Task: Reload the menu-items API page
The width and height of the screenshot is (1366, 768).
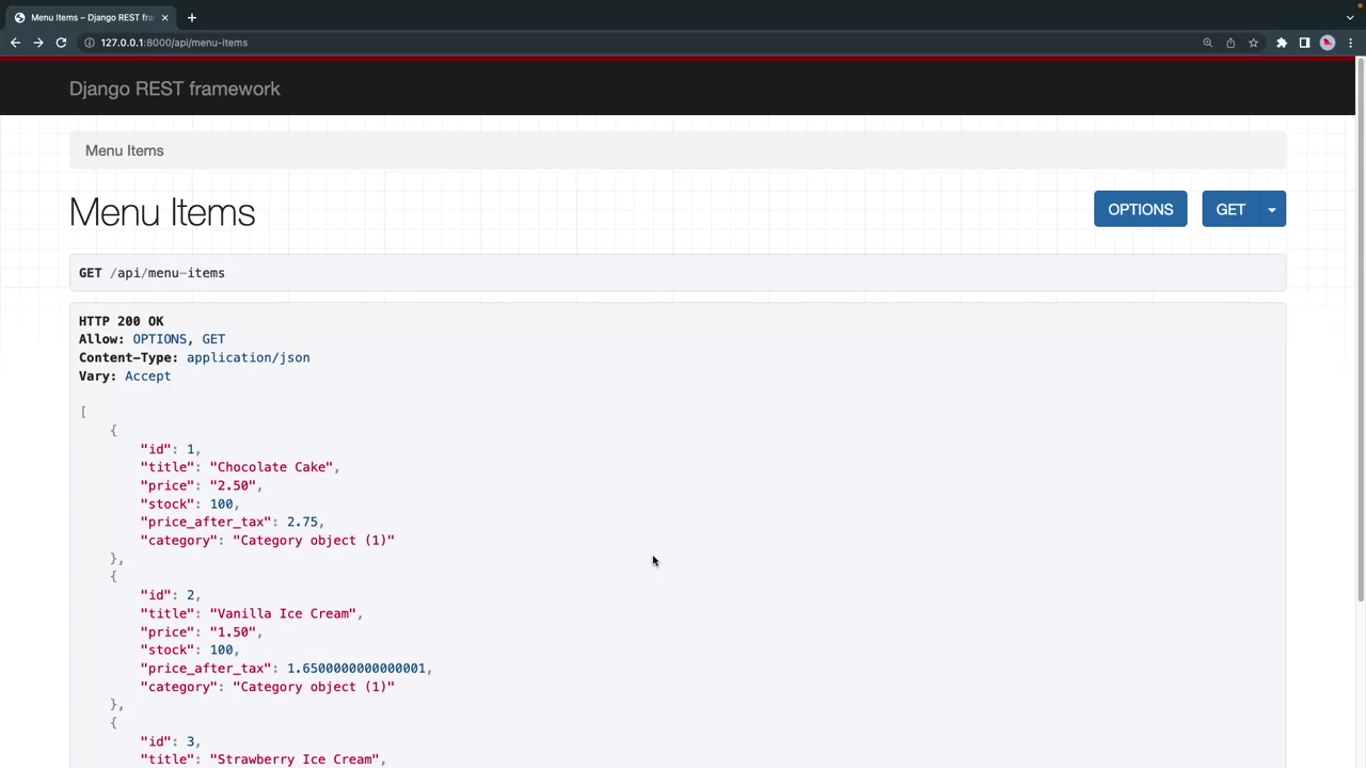Action: pos(61,43)
